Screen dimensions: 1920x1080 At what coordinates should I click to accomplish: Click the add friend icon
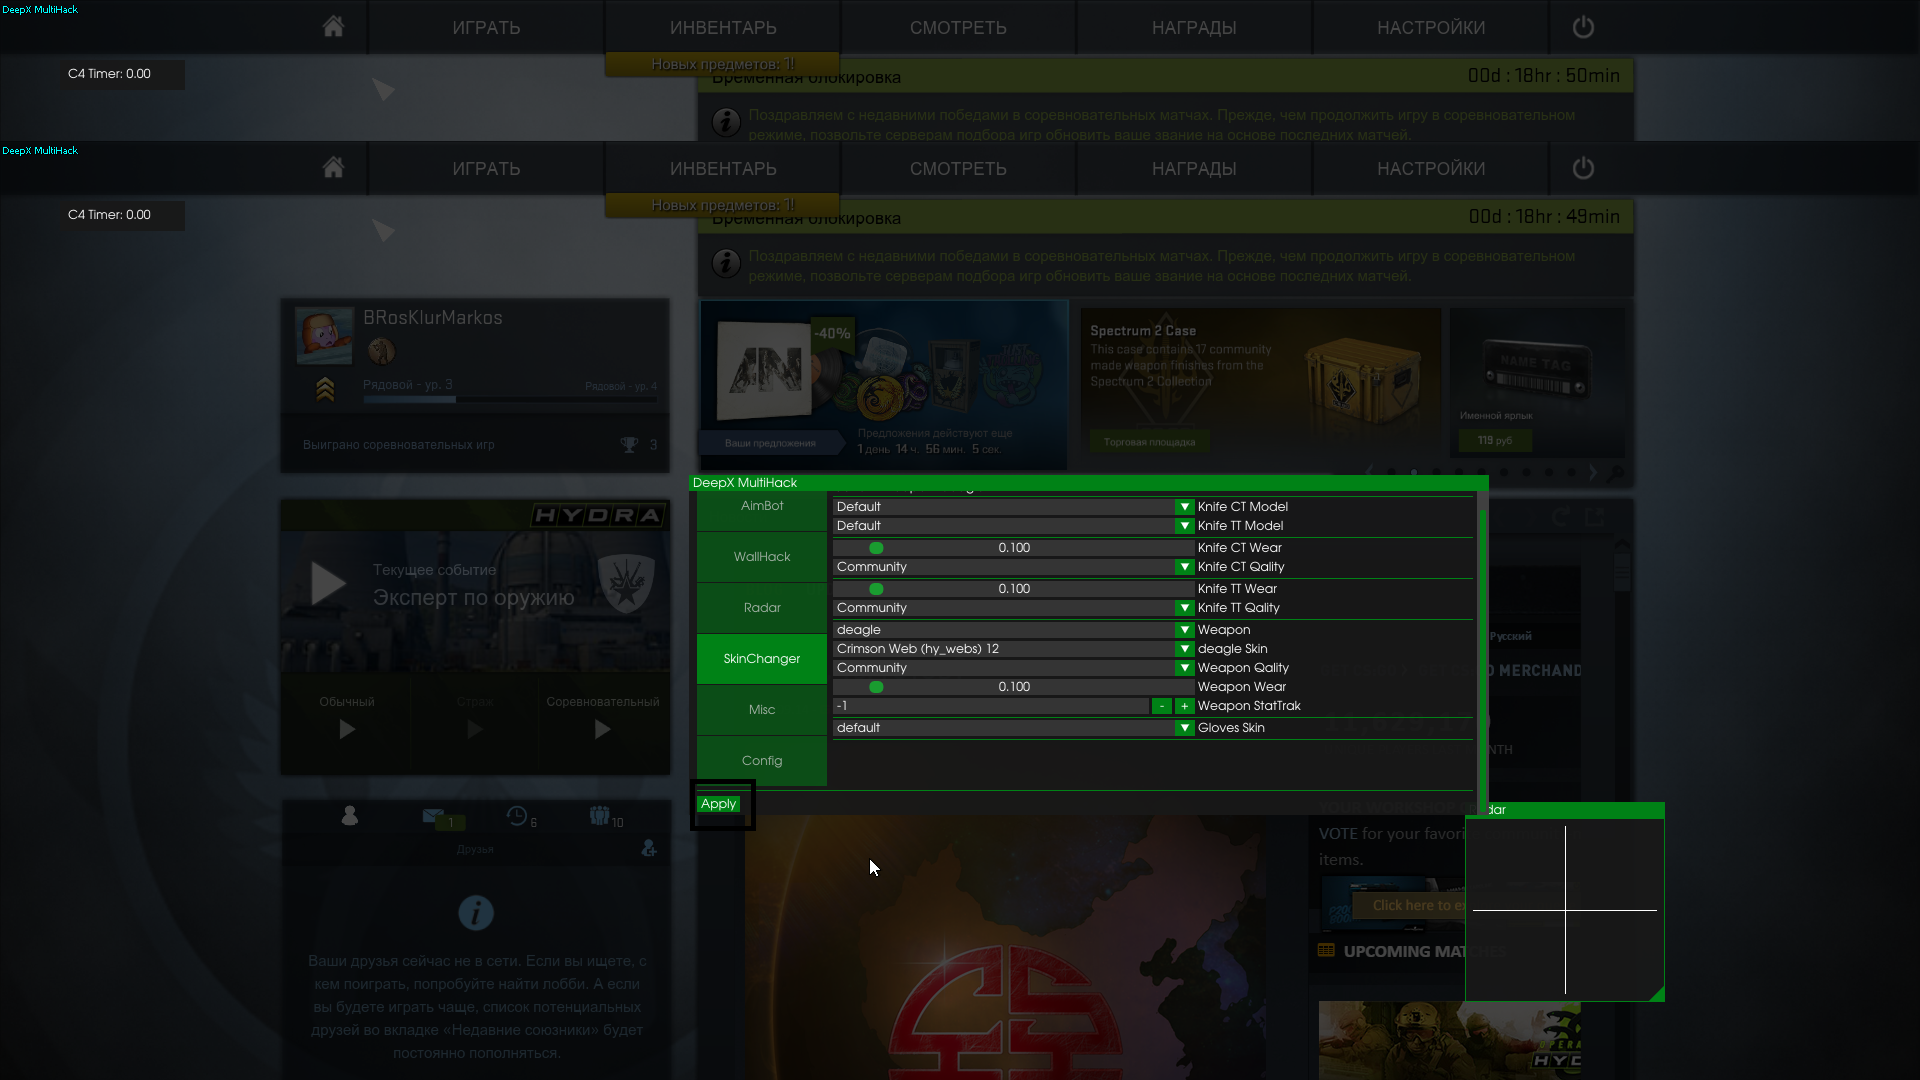click(x=649, y=848)
